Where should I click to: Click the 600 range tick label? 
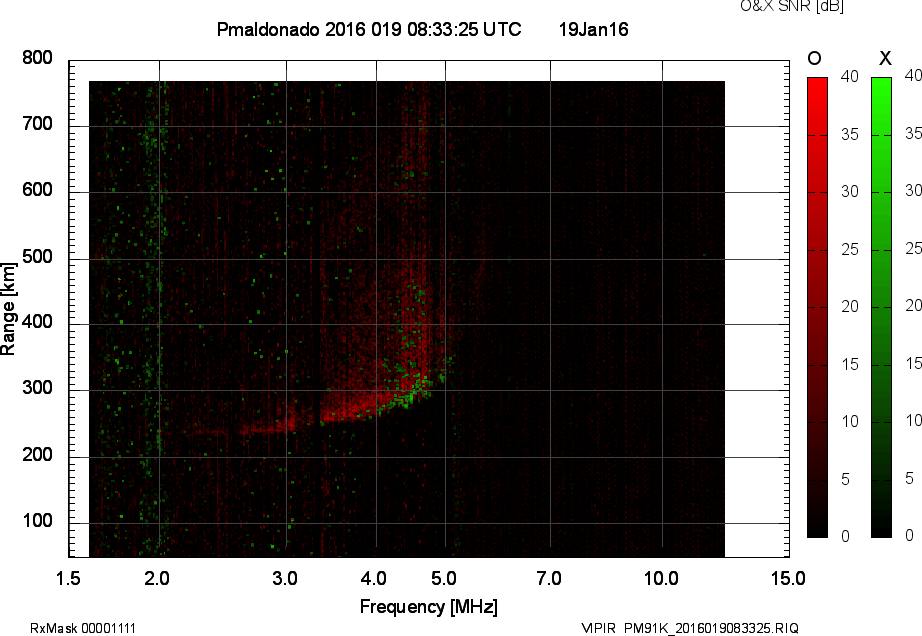[38, 190]
